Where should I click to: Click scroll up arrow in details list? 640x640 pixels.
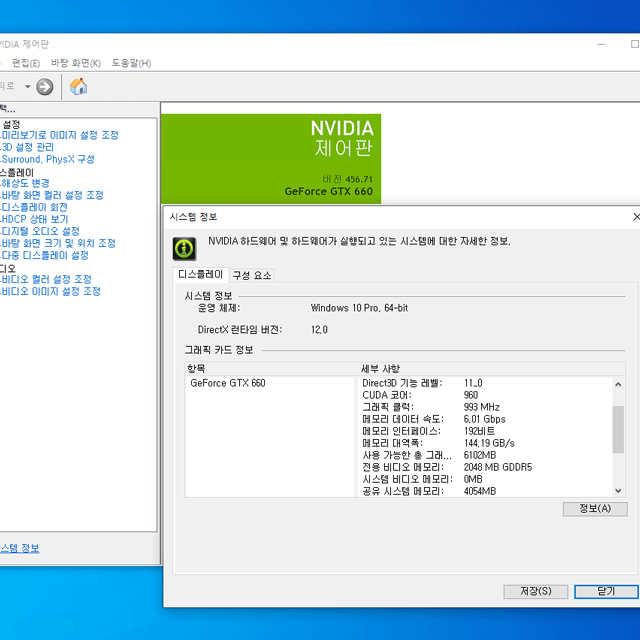[618, 384]
